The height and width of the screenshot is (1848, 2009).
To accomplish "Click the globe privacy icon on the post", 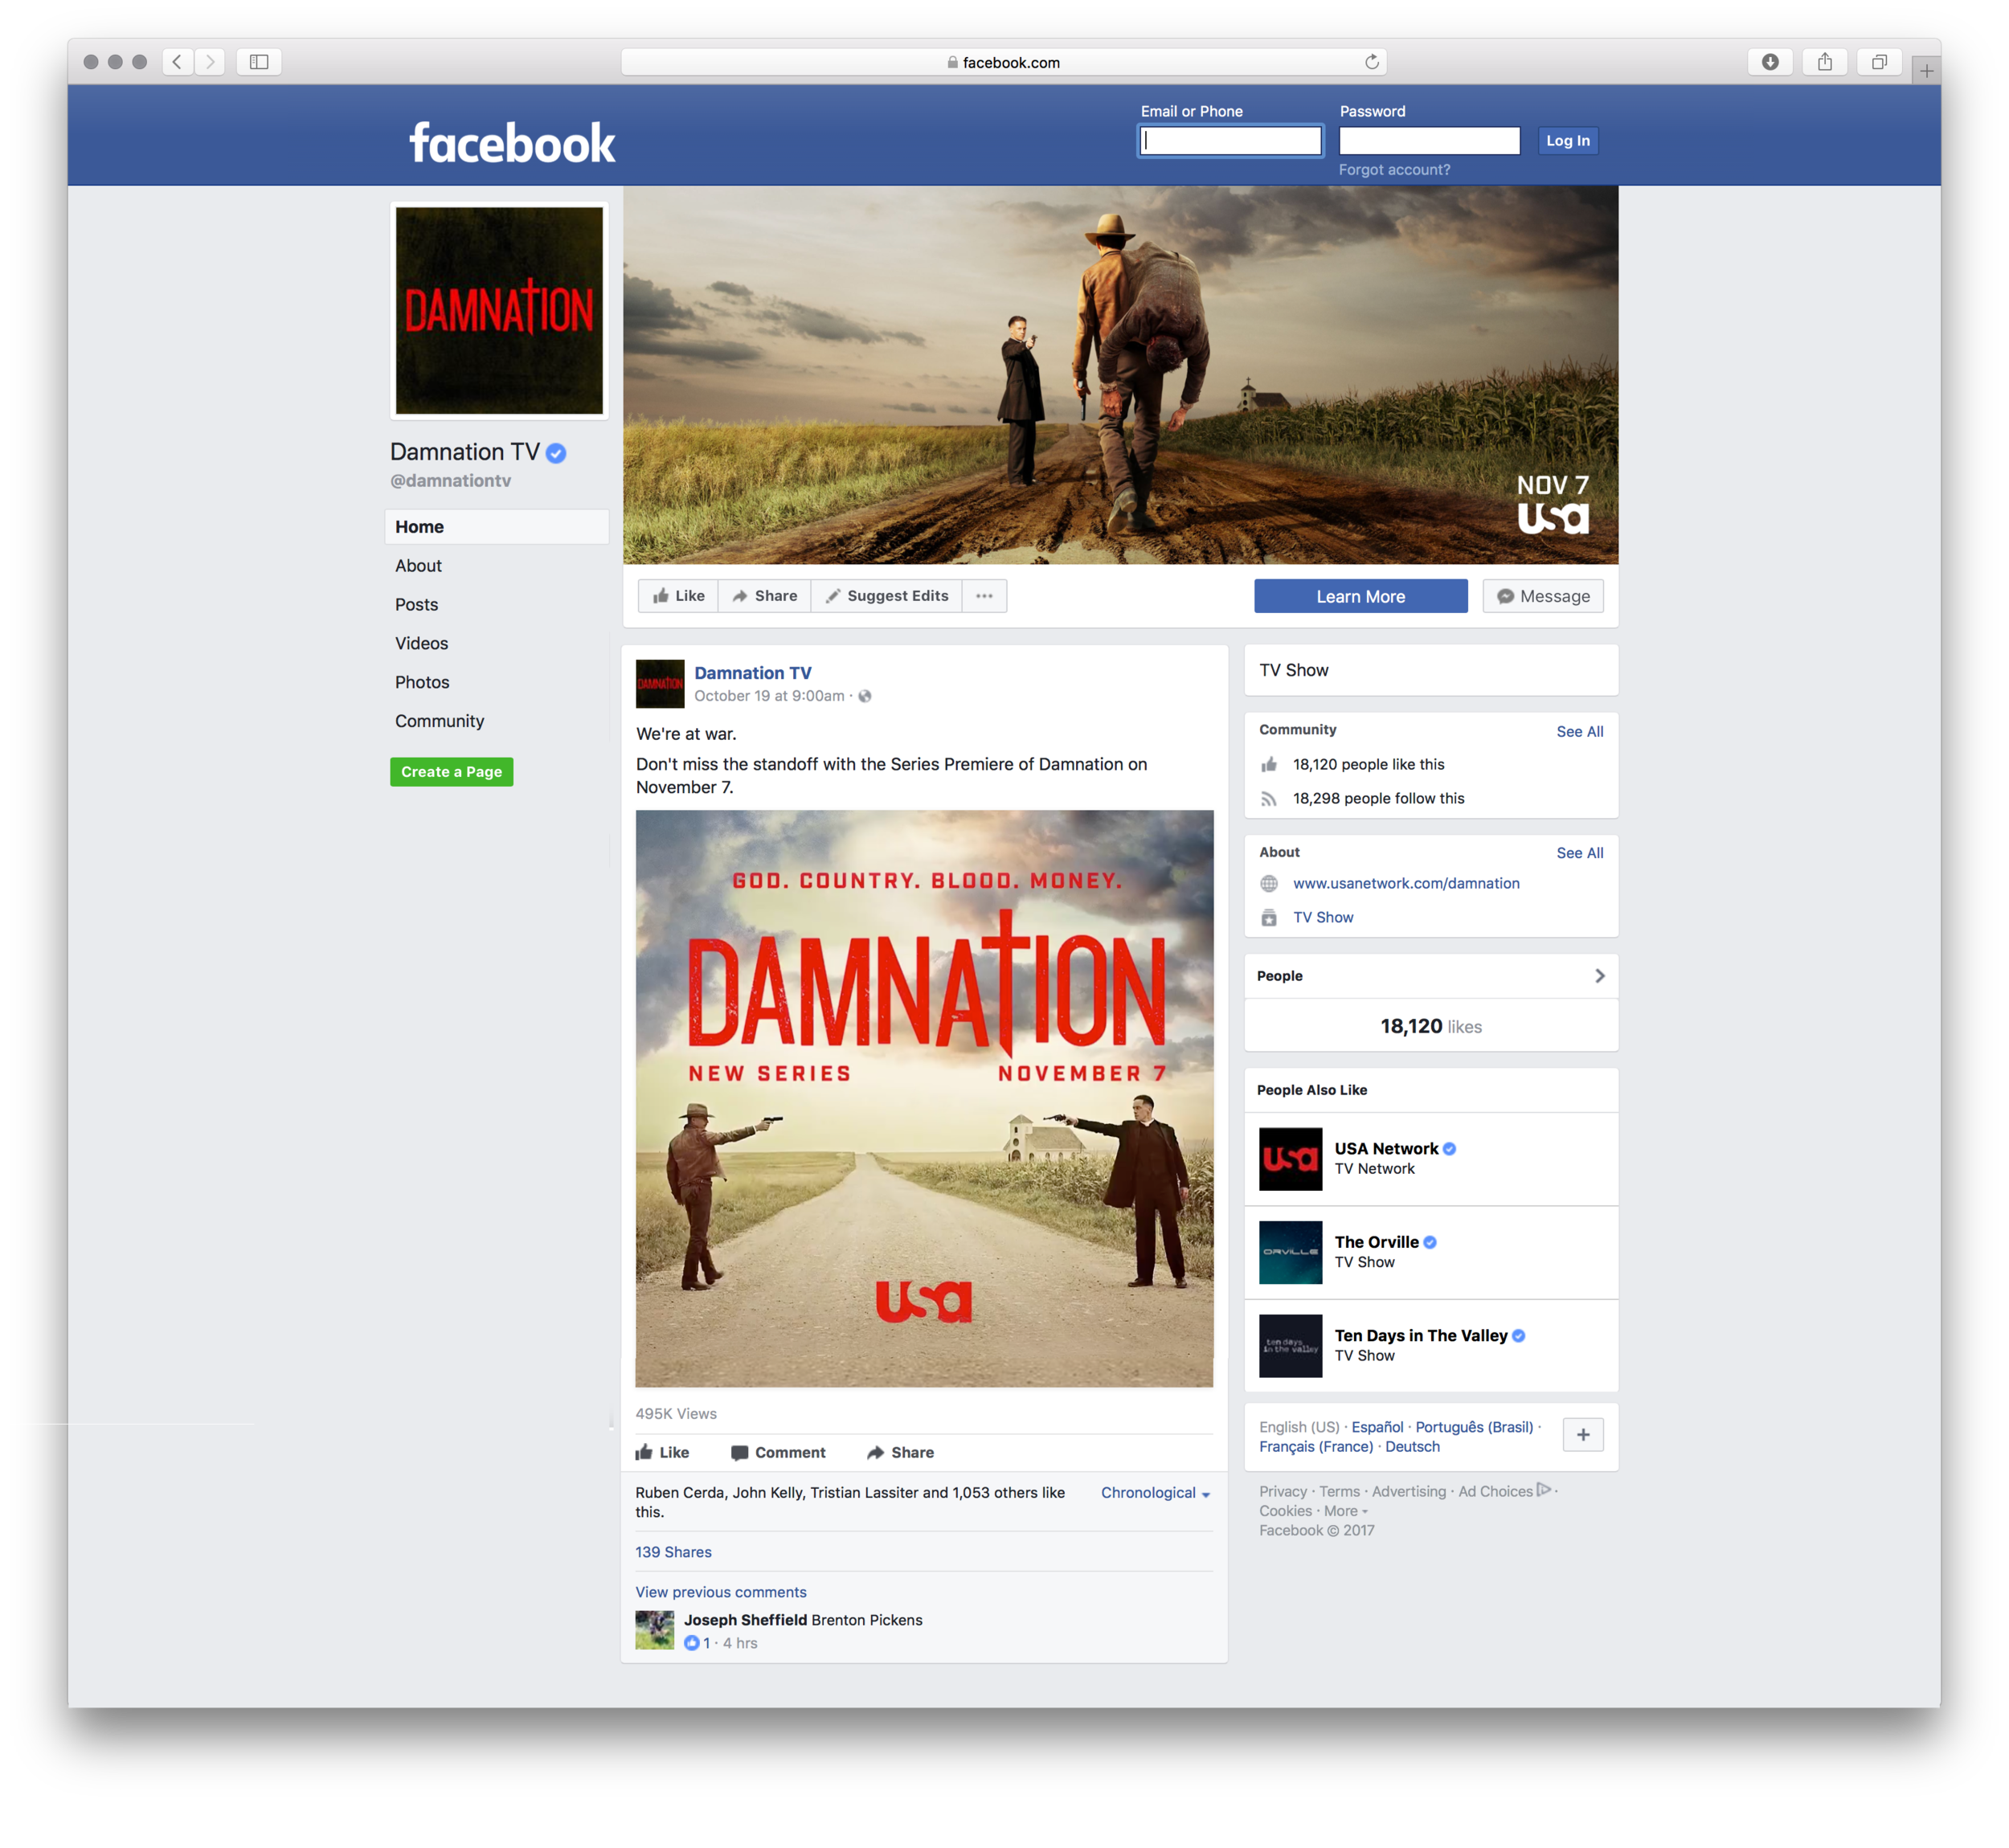I will click(865, 696).
